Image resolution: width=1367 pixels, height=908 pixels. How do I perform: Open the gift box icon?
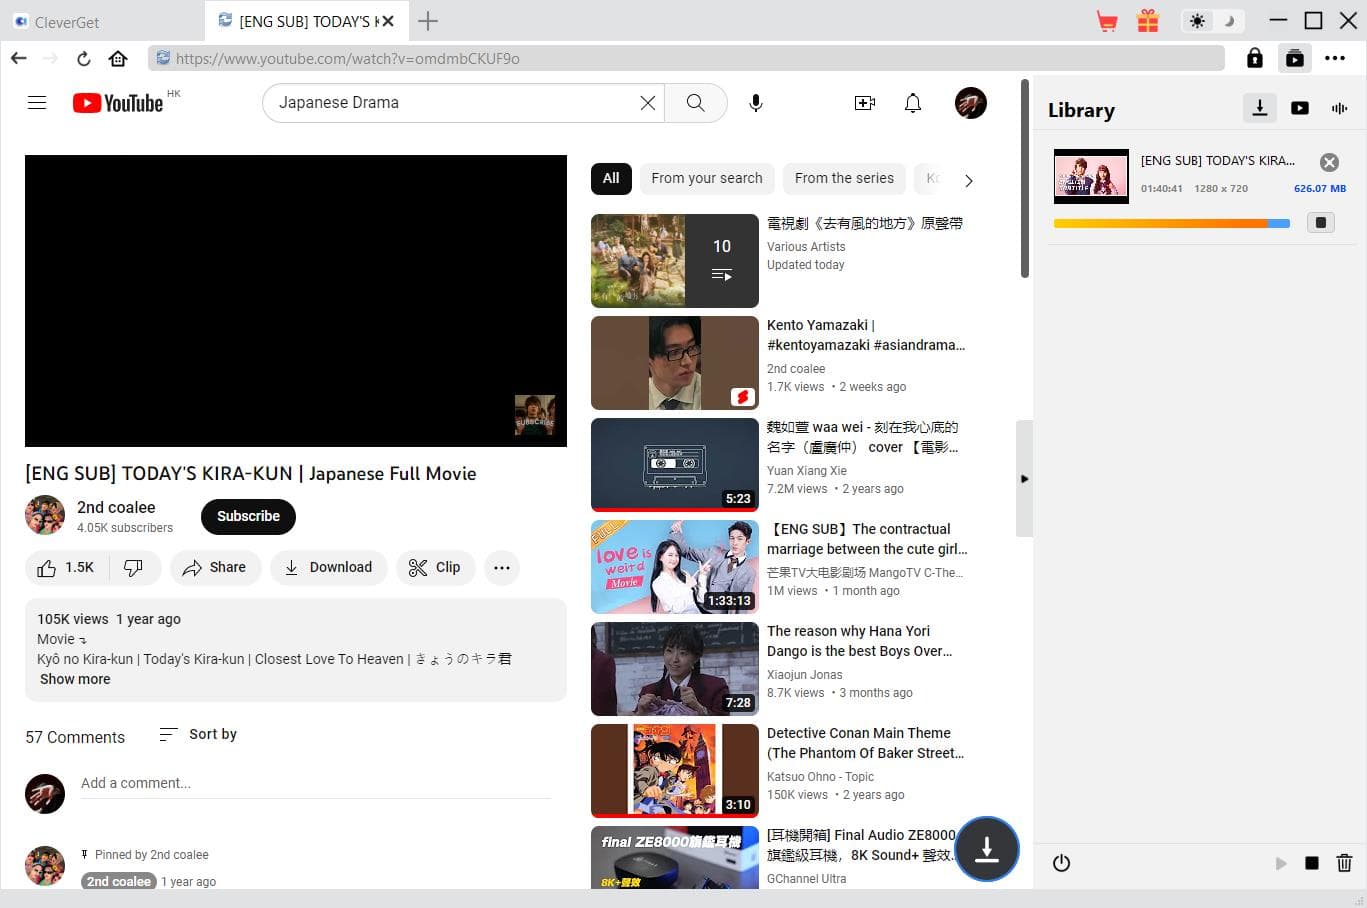[x=1148, y=21]
